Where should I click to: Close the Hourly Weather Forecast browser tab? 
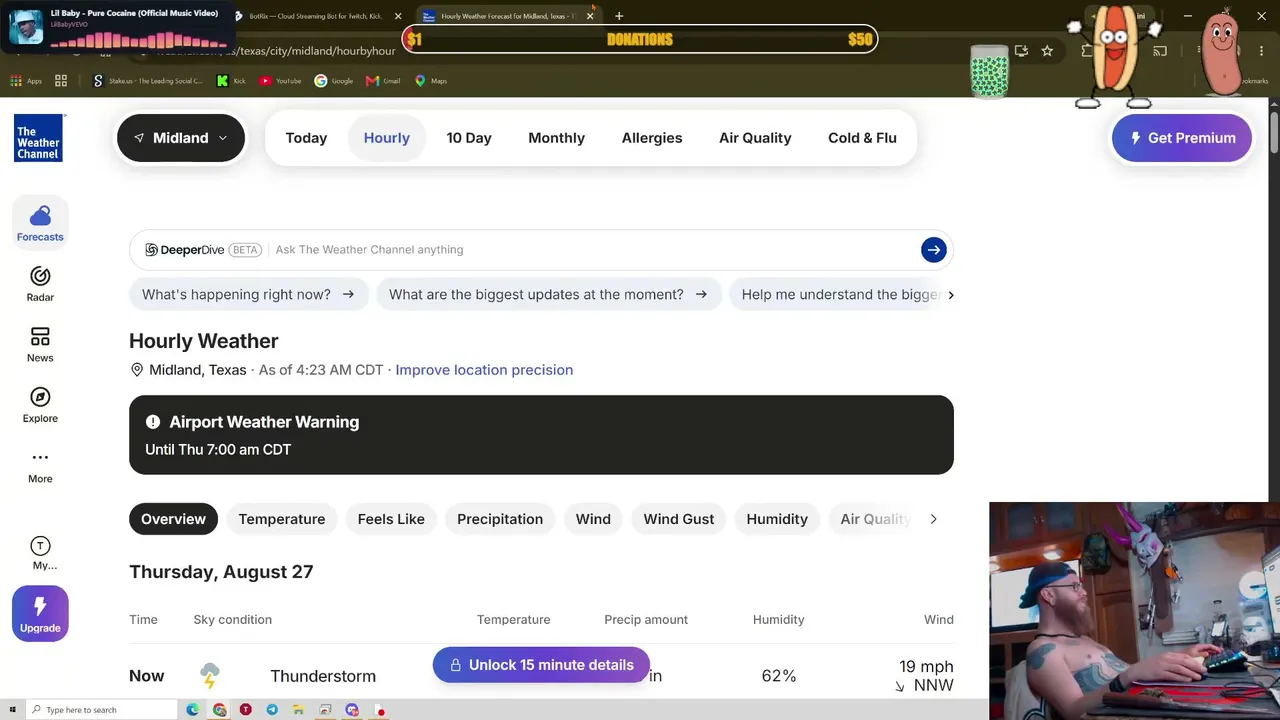[590, 16]
